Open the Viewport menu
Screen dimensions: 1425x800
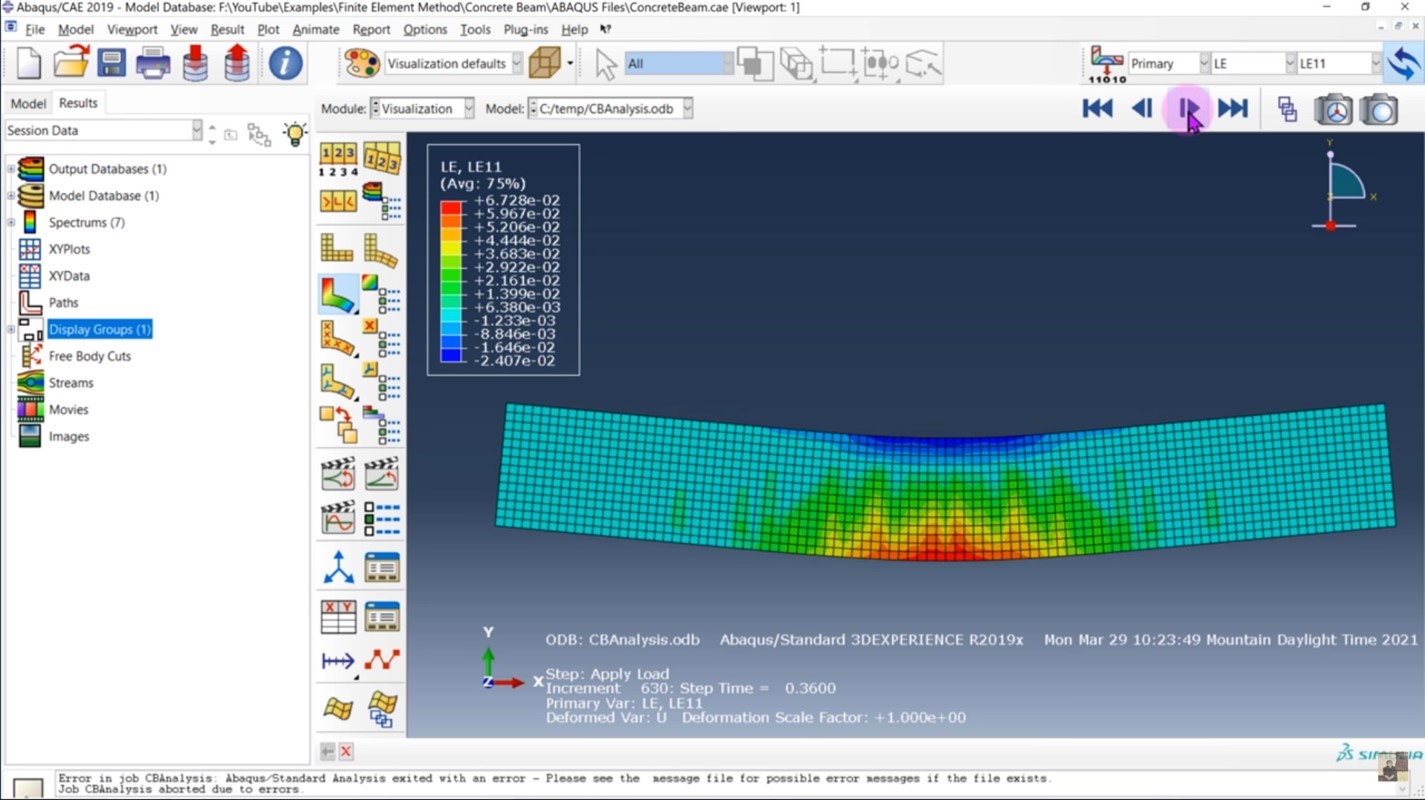click(132, 30)
